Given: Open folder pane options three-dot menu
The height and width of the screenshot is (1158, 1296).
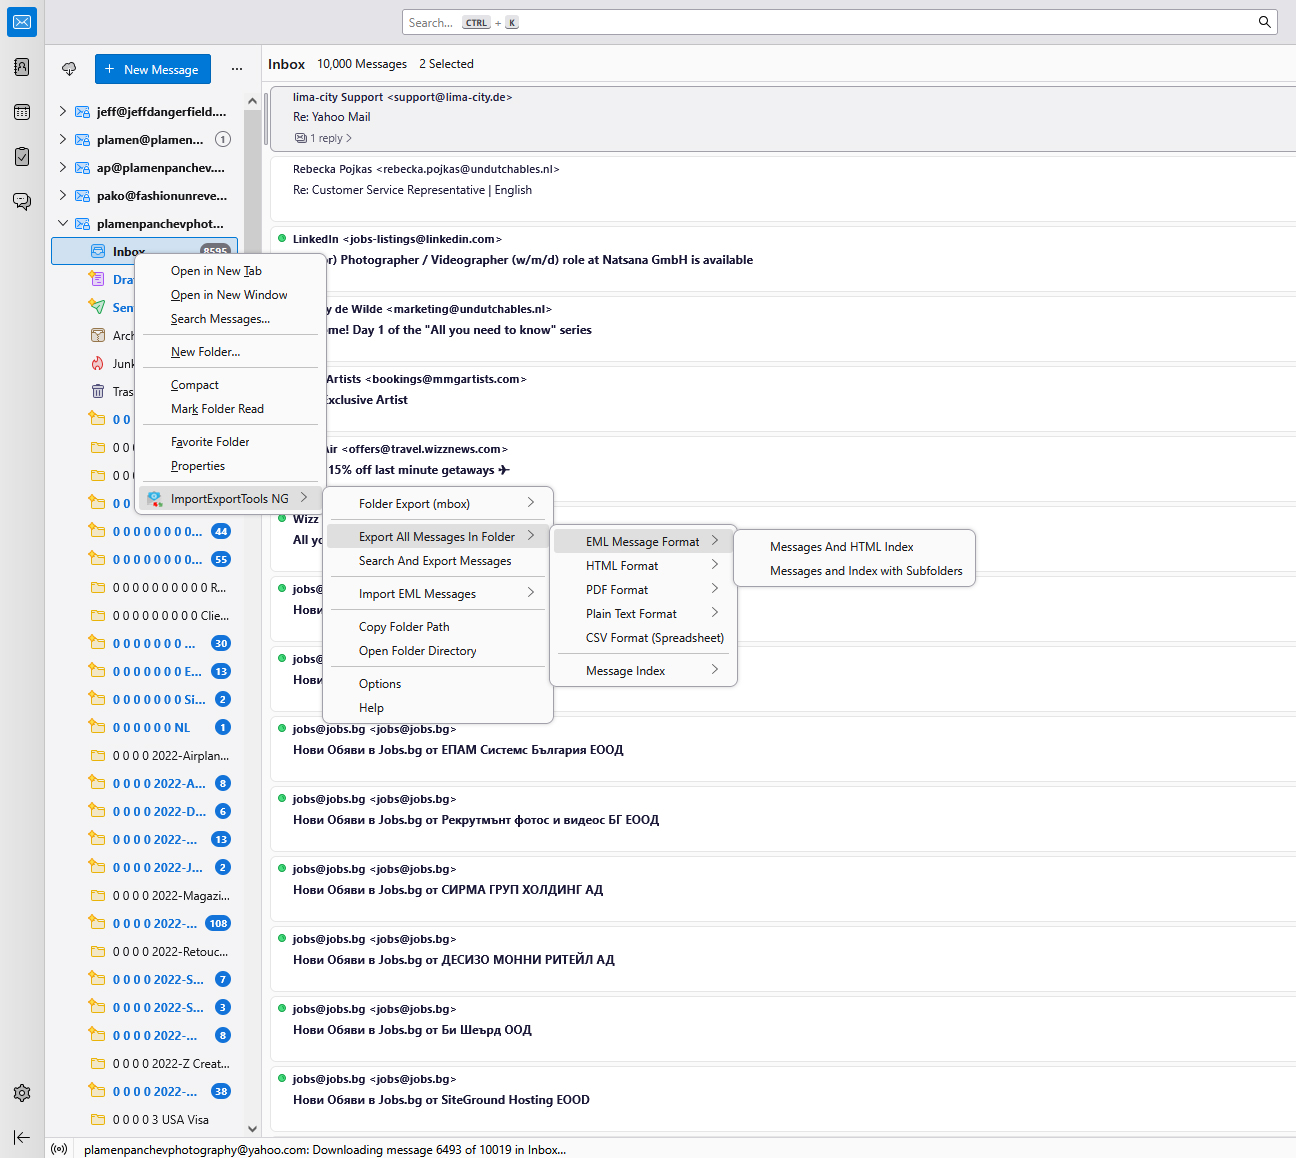Looking at the screenshot, I should tap(237, 69).
